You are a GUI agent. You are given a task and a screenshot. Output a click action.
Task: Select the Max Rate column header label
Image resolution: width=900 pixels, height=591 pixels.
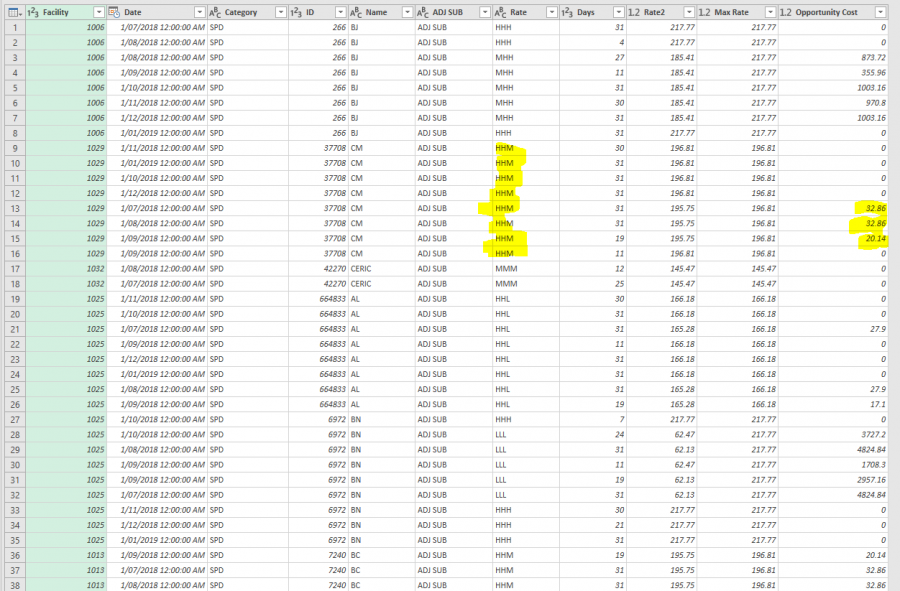coord(731,12)
